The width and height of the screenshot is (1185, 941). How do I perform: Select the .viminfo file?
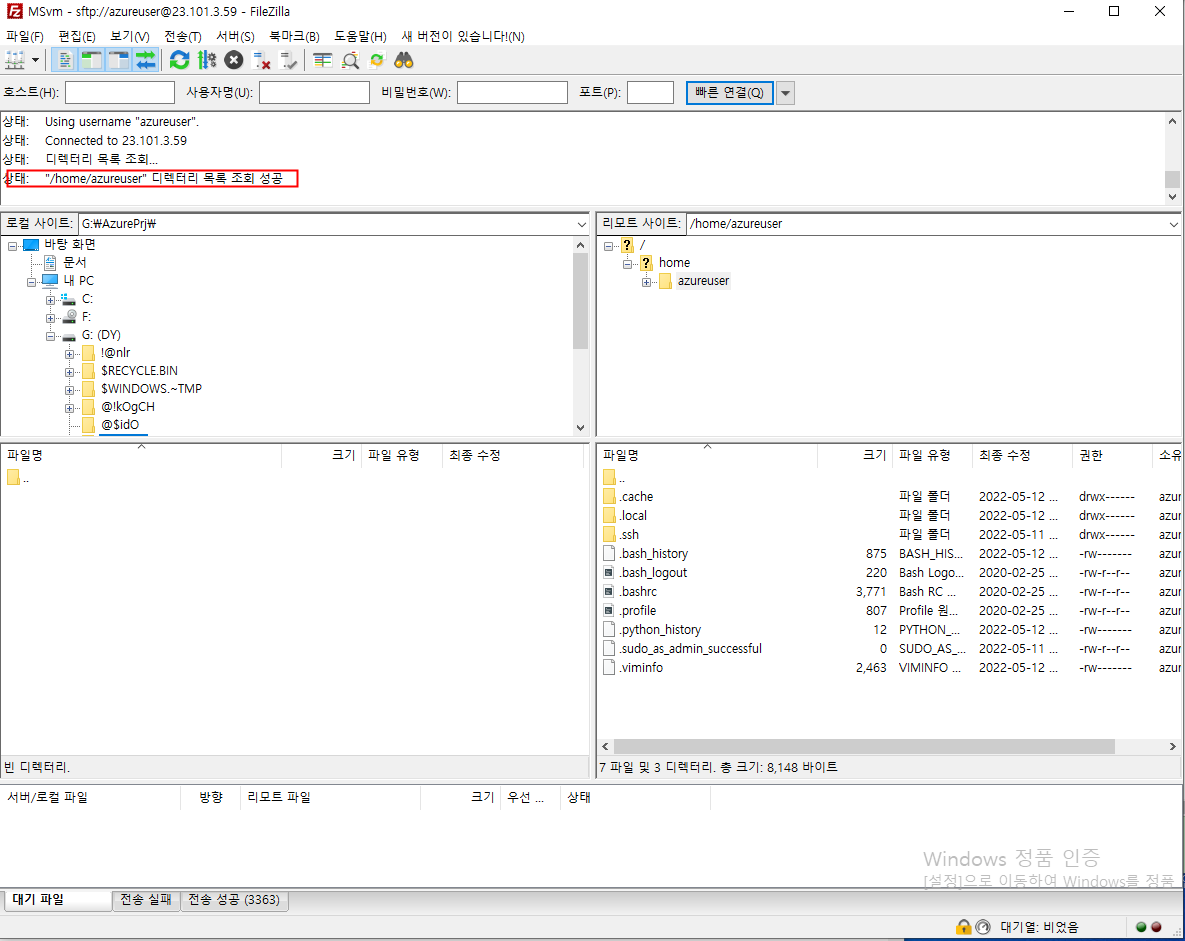tap(641, 667)
